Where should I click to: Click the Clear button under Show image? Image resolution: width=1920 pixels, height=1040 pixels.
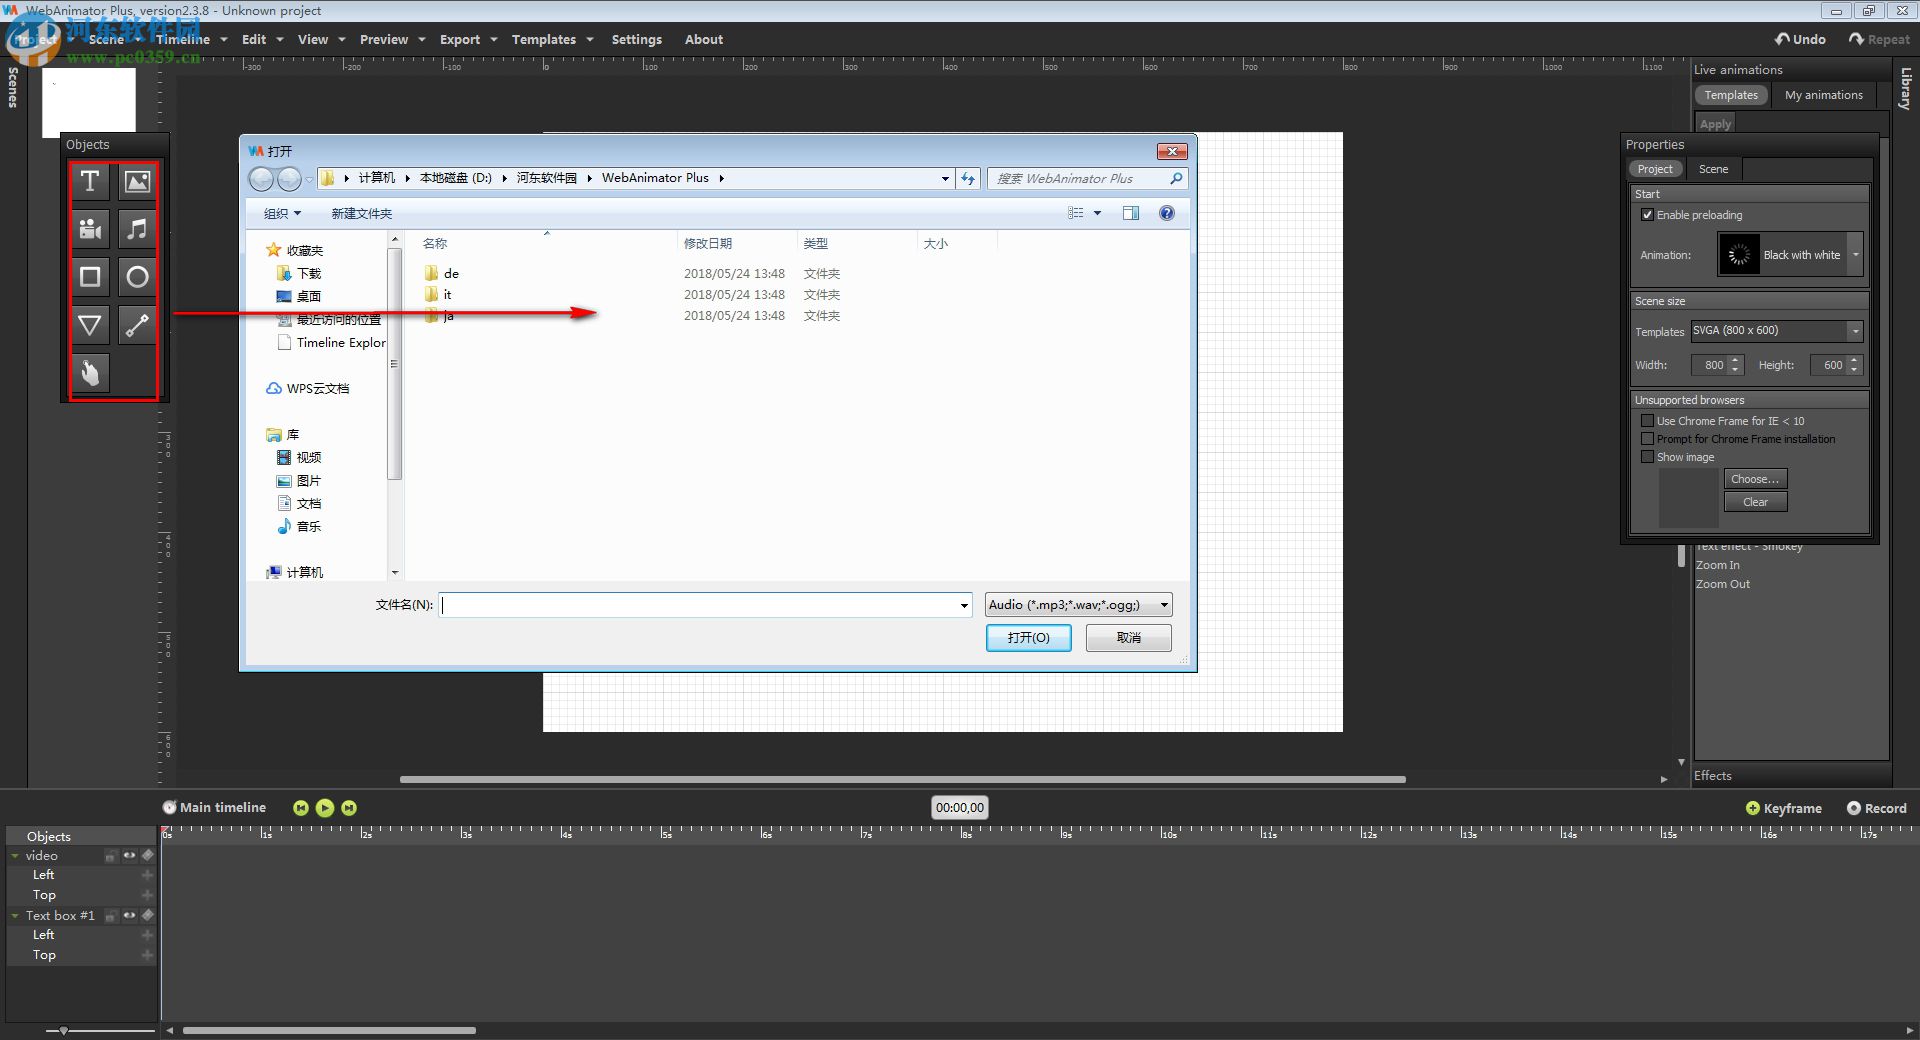tap(1755, 501)
